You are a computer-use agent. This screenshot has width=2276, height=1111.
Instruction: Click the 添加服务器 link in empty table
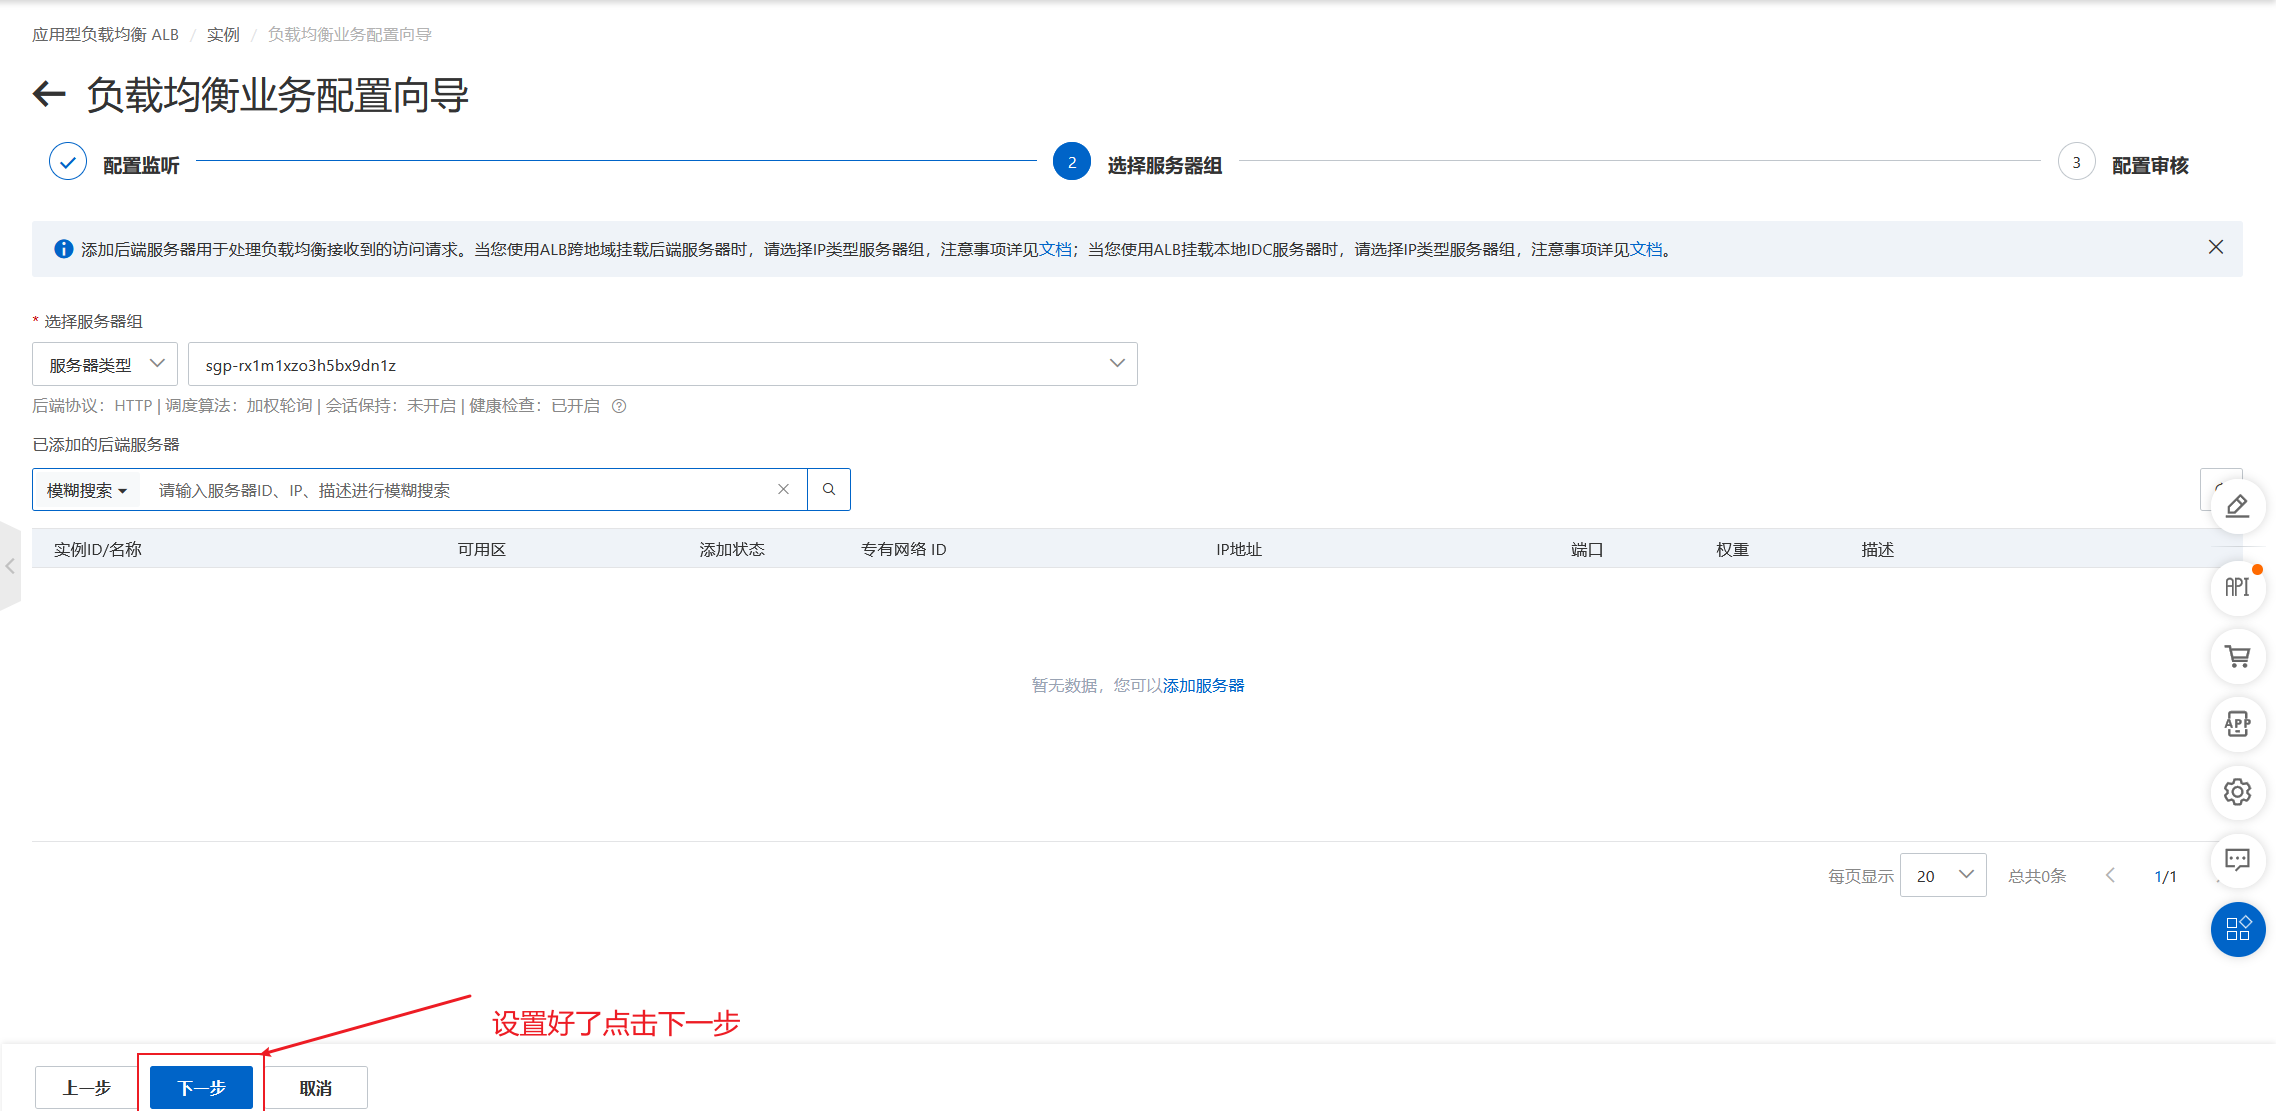(x=1203, y=686)
